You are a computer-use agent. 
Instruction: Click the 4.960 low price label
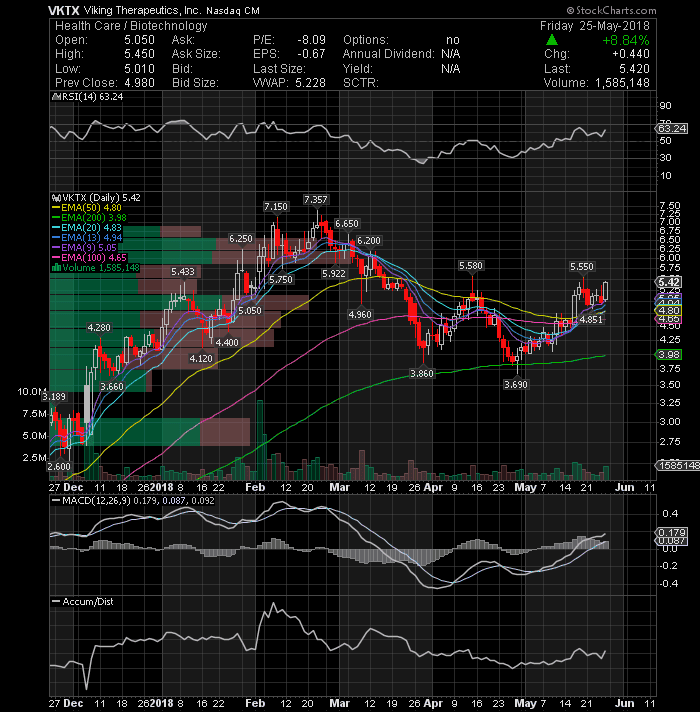[360, 314]
